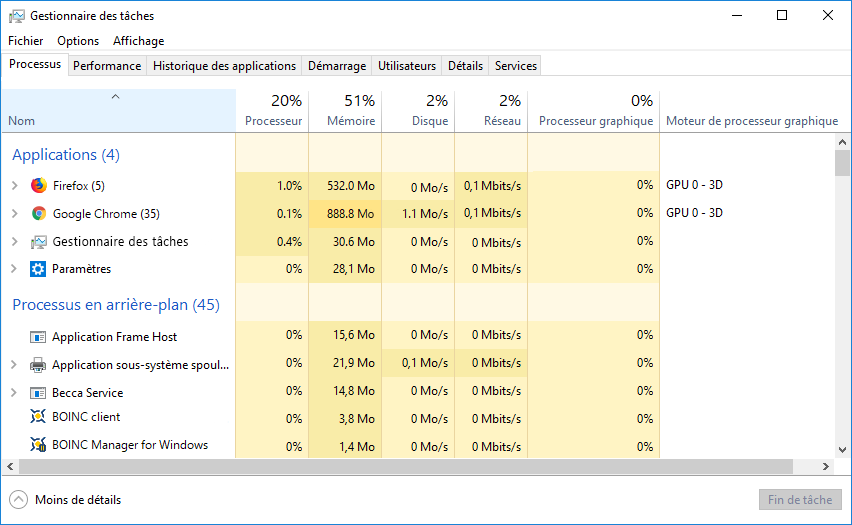The width and height of the screenshot is (852, 525).
Task: Select the Paramètres row name
Action: 82,268
